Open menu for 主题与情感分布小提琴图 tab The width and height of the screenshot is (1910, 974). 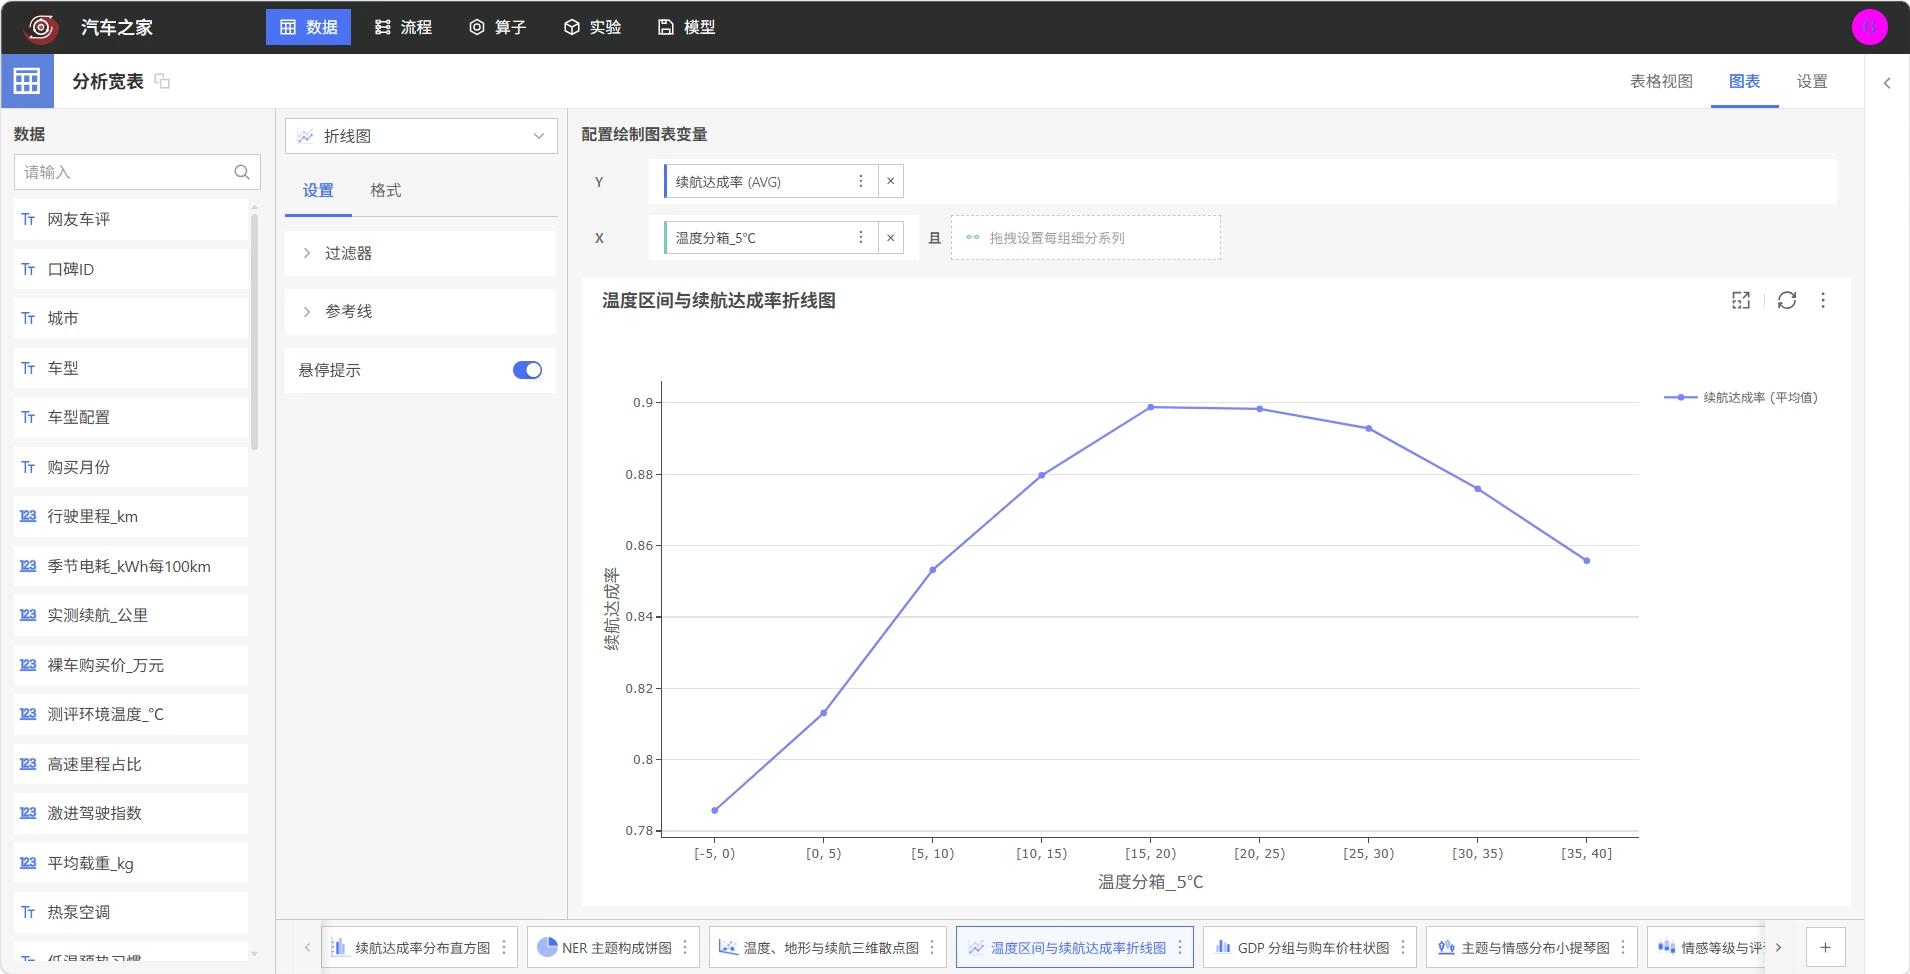pyautogui.click(x=1623, y=947)
